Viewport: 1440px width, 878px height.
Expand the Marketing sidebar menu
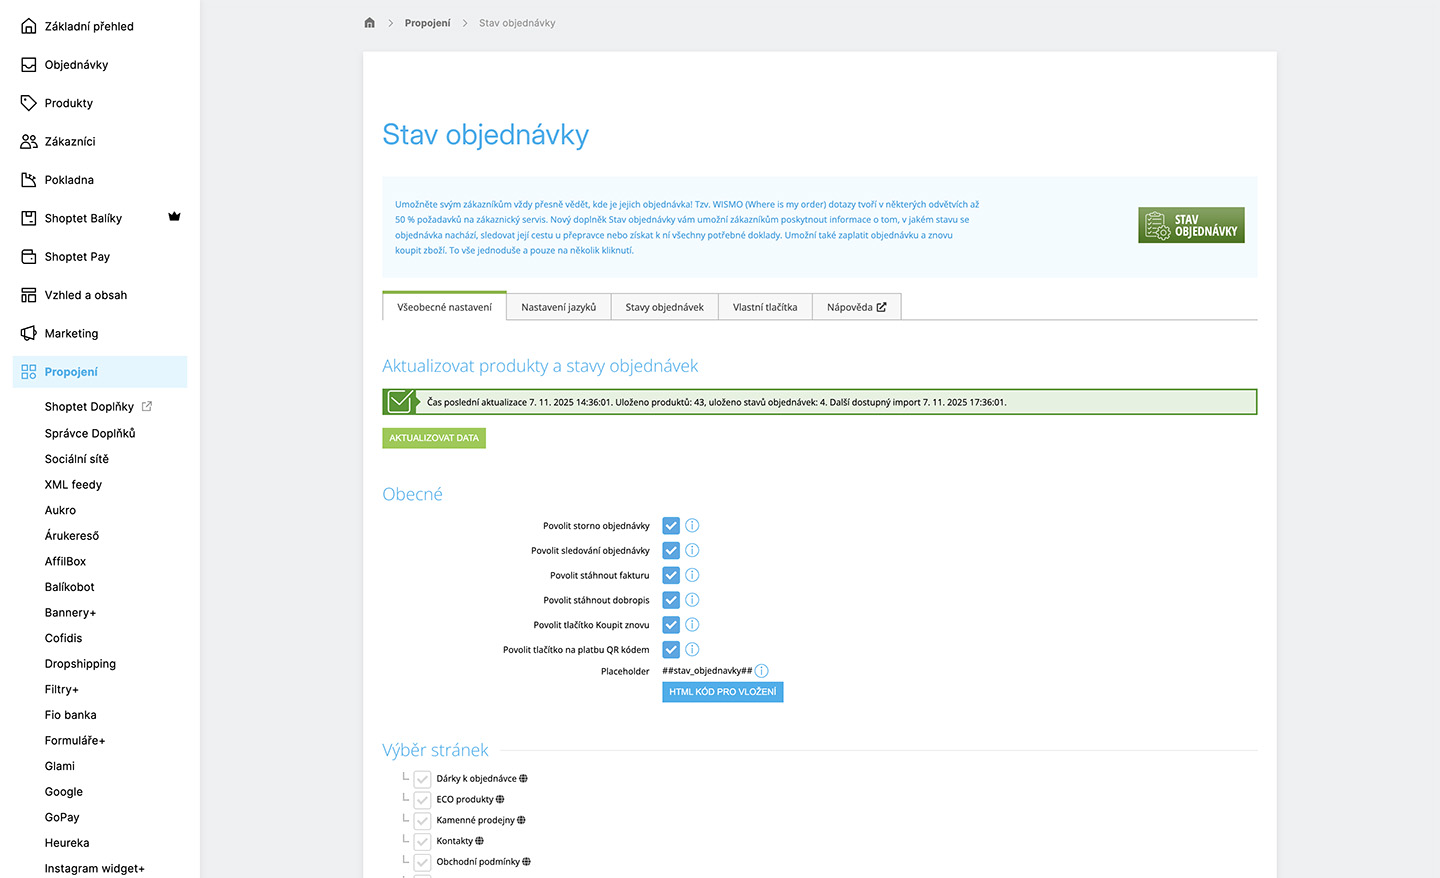tap(71, 334)
